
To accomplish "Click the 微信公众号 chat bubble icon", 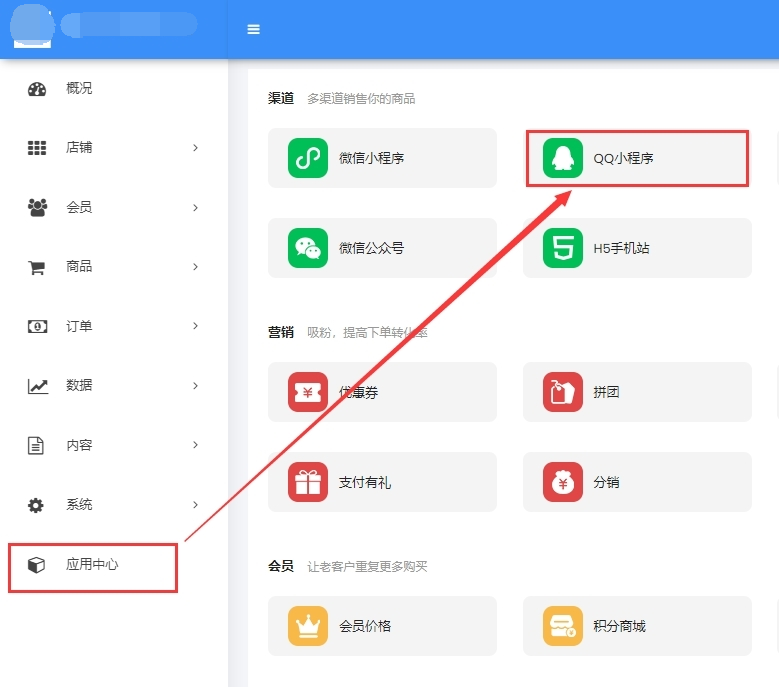I will [x=308, y=248].
